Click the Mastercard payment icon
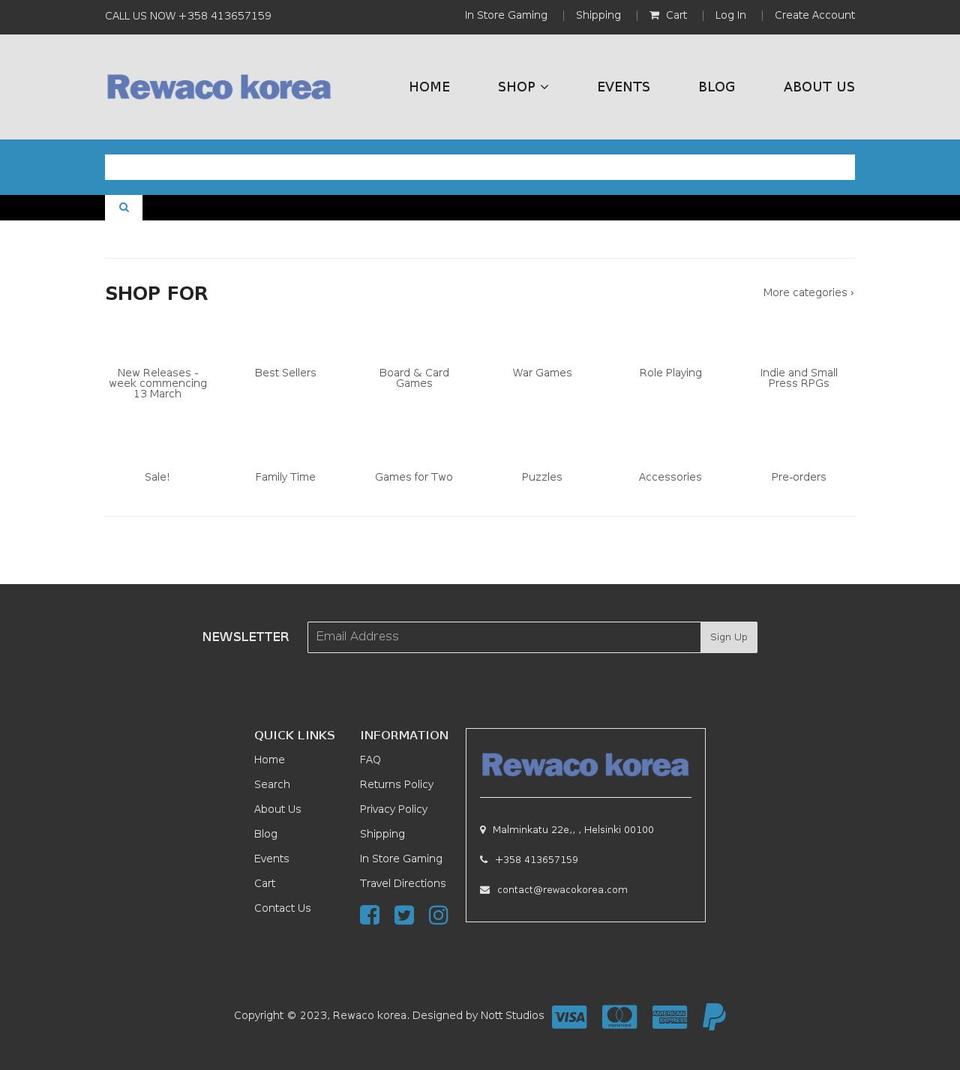The image size is (960, 1070). [x=620, y=1017]
